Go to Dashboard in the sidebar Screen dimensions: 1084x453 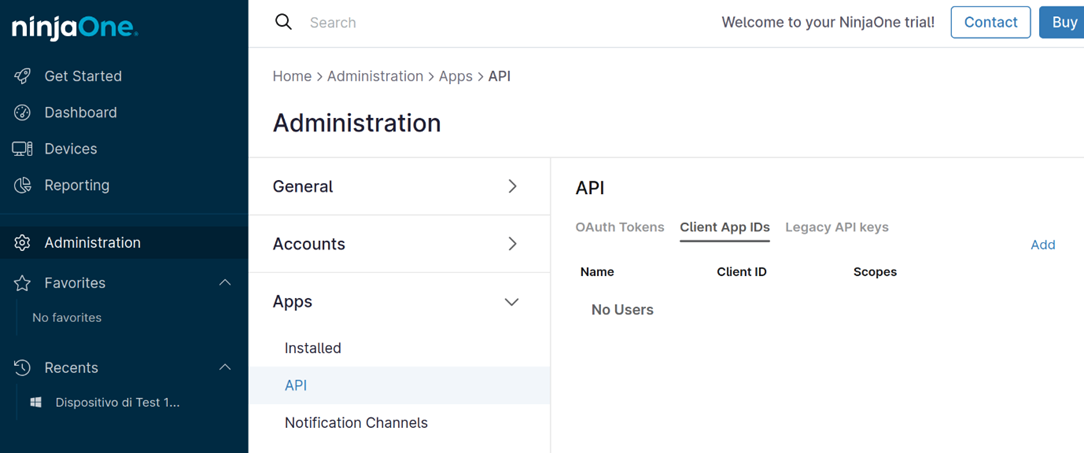[80, 112]
